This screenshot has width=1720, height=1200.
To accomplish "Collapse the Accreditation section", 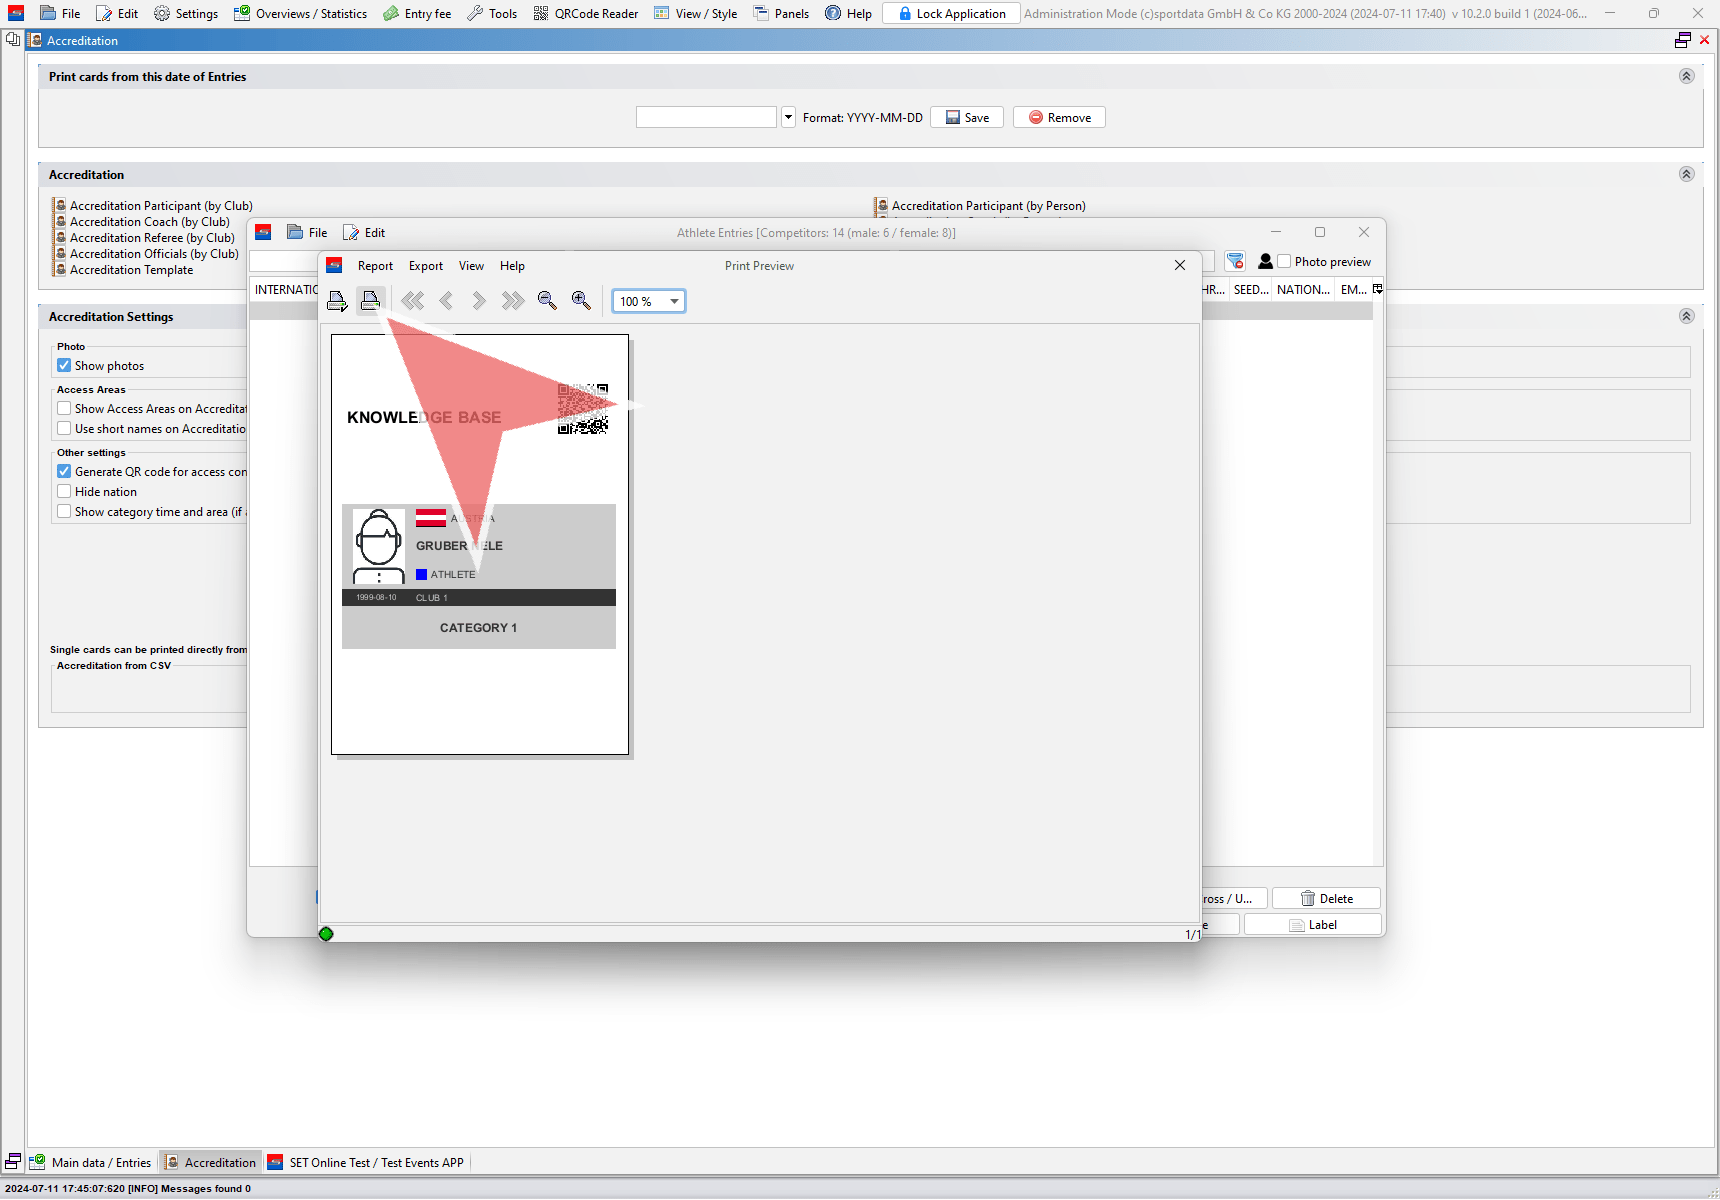I will point(1686,174).
